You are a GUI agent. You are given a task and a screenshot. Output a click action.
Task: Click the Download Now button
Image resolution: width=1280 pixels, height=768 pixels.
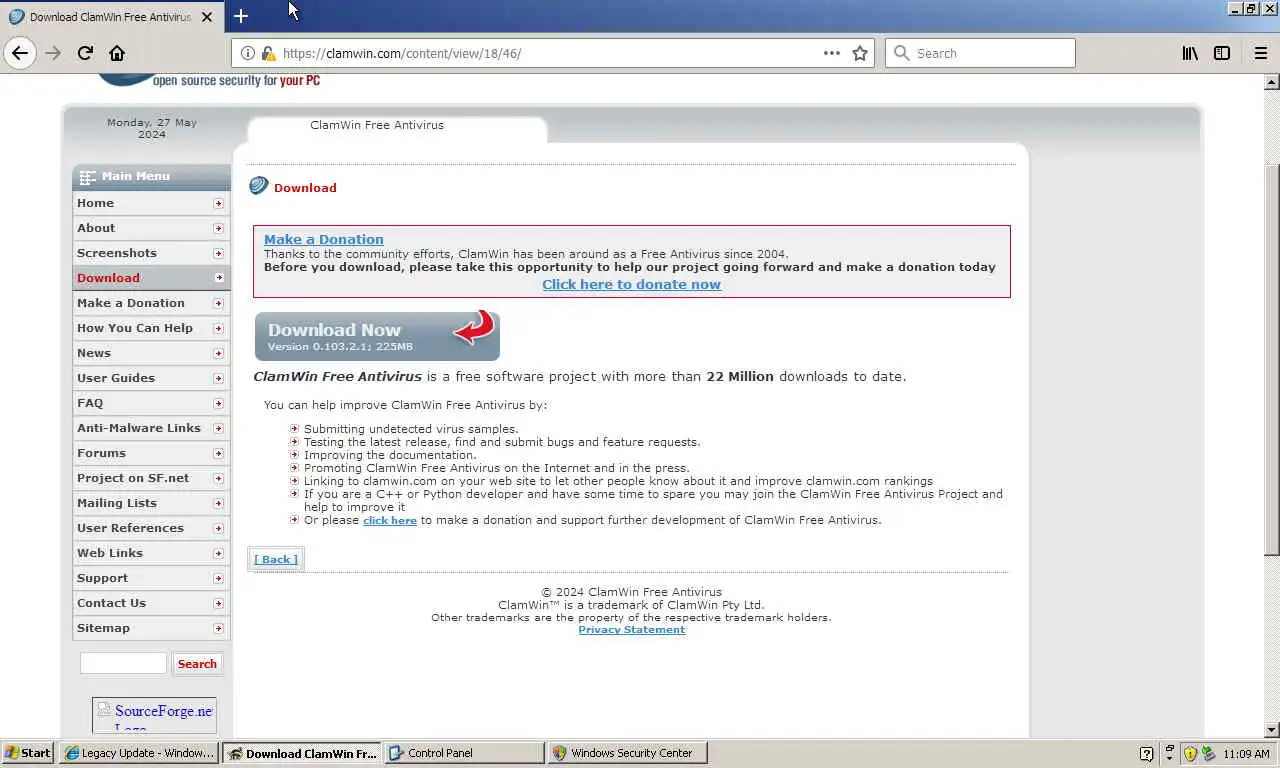377,336
